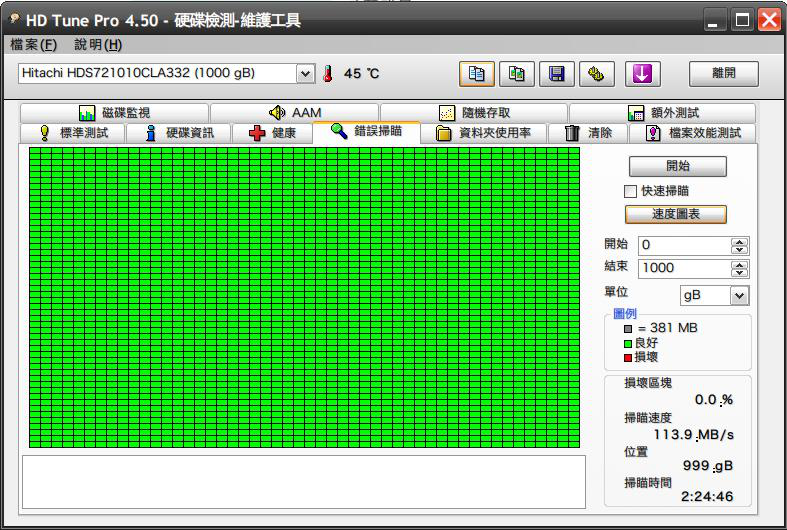Click the green 良好 legend swatch

[x=628, y=344]
